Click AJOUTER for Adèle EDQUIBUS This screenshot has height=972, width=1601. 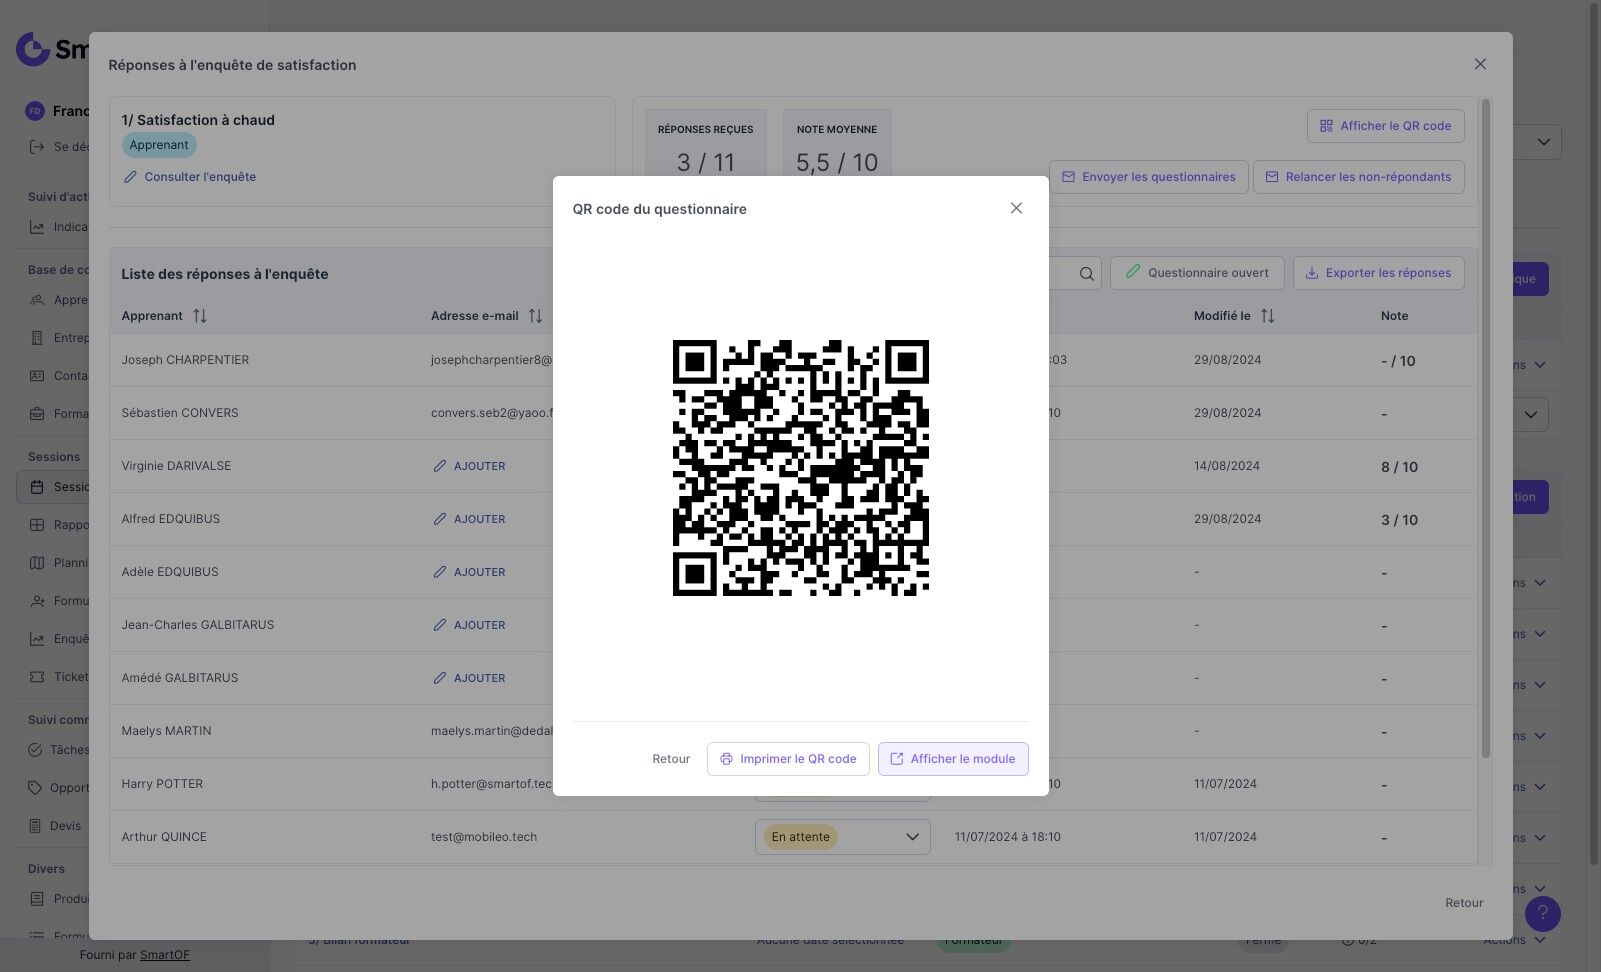coord(469,572)
